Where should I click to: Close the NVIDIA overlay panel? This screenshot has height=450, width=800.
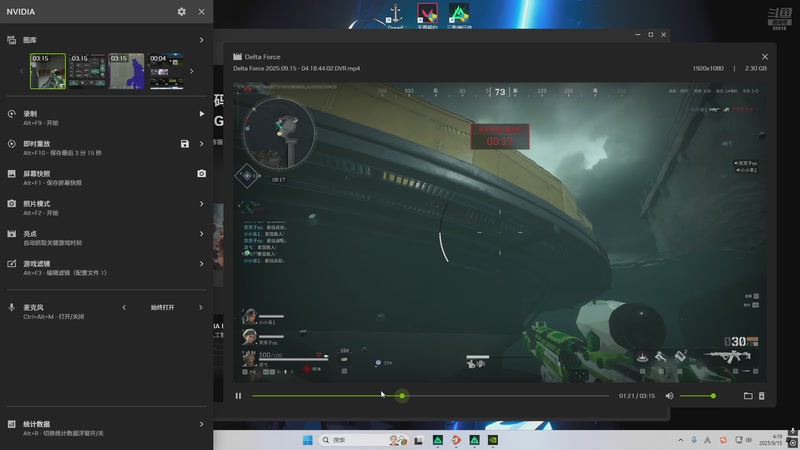point(202,11)
